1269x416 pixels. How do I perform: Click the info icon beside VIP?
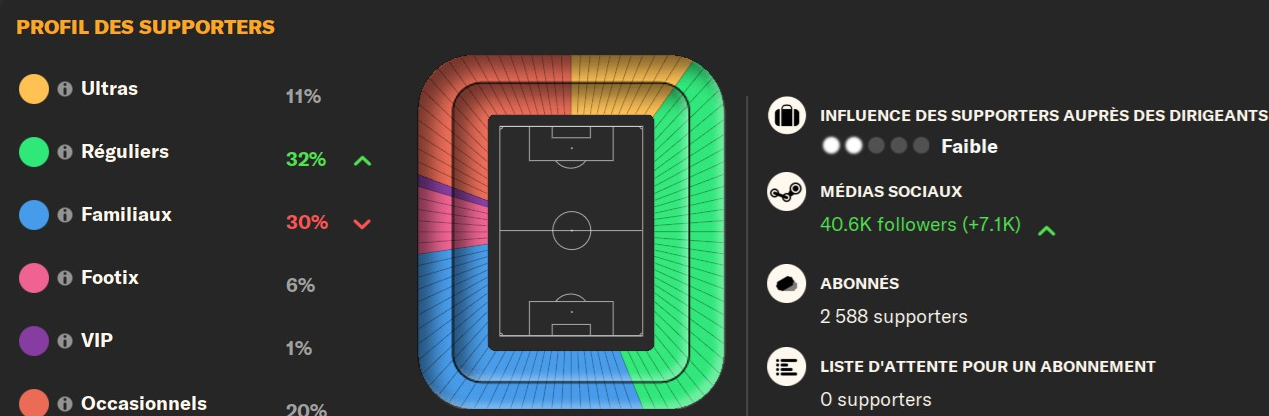(65, 341)
